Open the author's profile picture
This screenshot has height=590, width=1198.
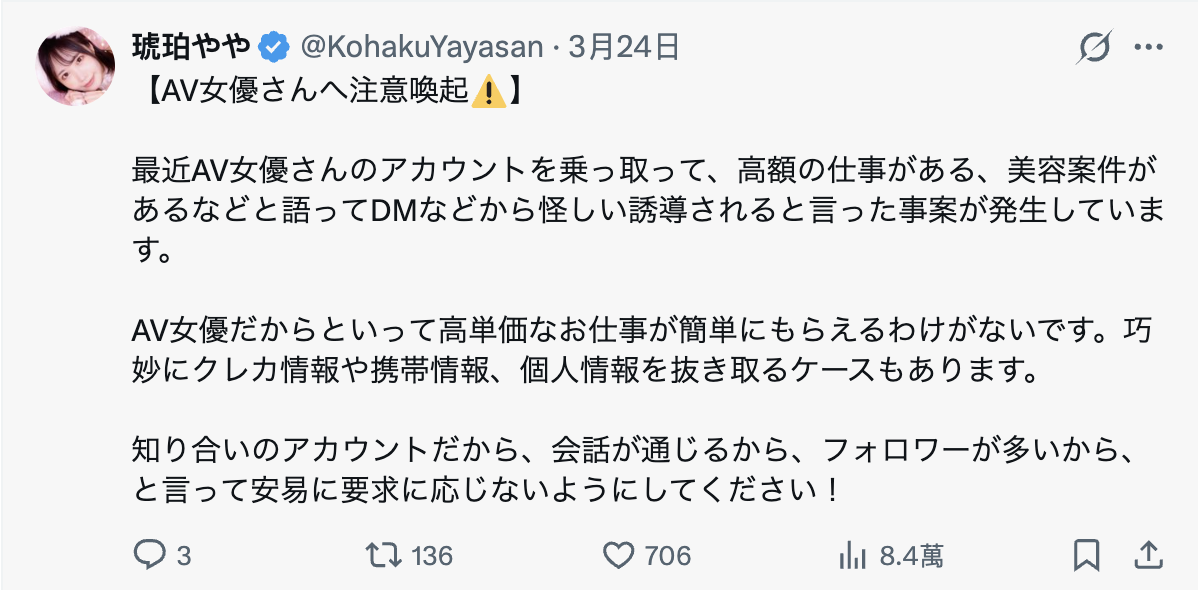(x=75, y=68)
